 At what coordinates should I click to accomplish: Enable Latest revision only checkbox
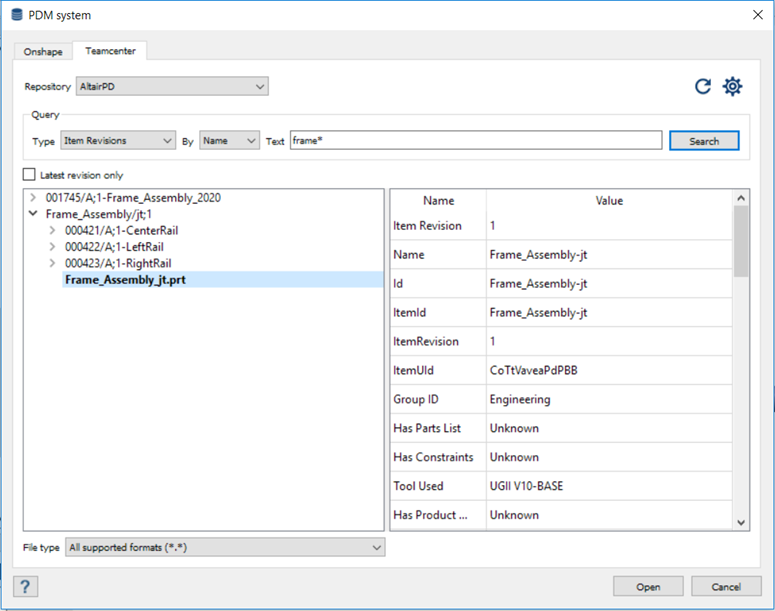pyautogui.click(x=30, y=175)
